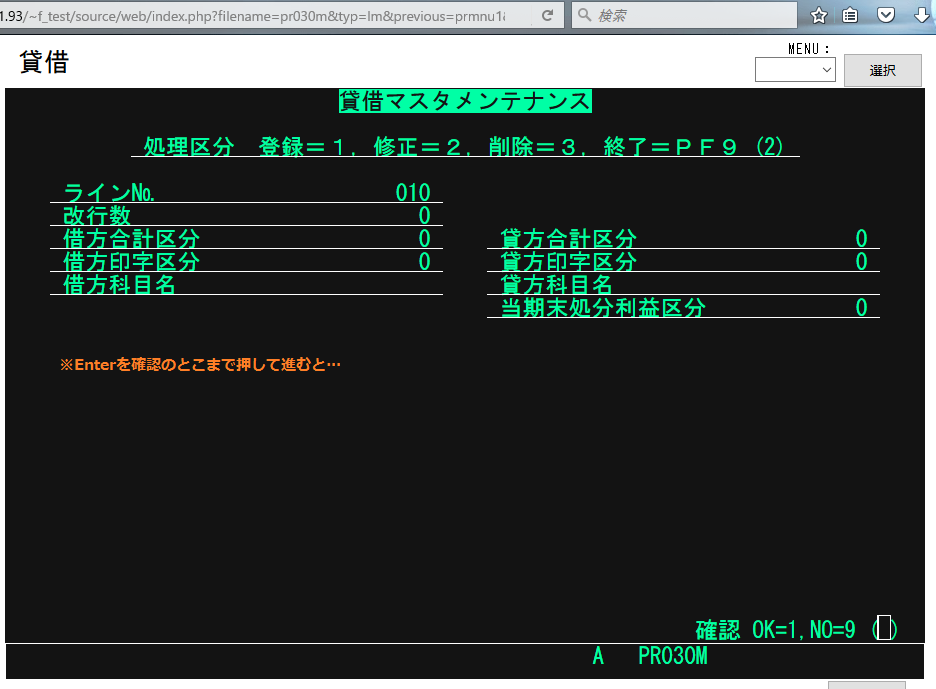The image size is (936, 689).
Task: Focus the 検索 search field
Action: click(690, 15)
